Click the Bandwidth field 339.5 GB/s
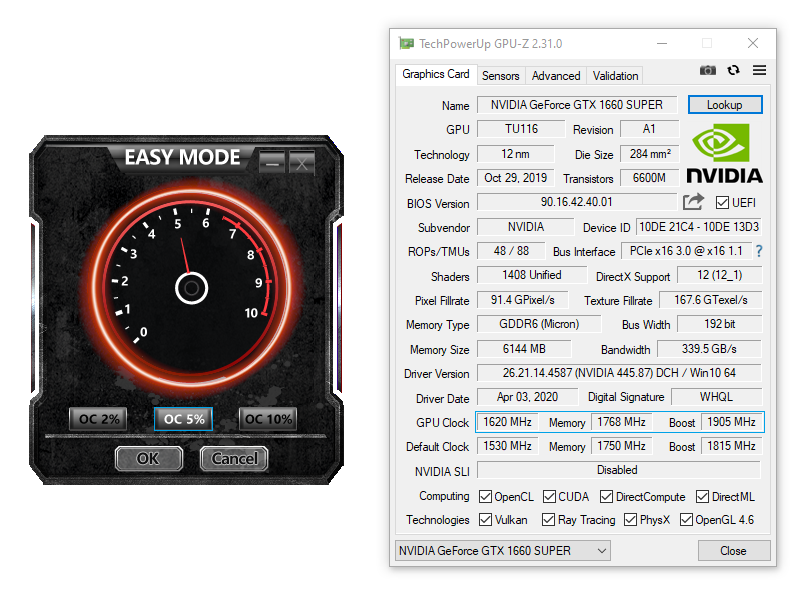 point(709,349)
